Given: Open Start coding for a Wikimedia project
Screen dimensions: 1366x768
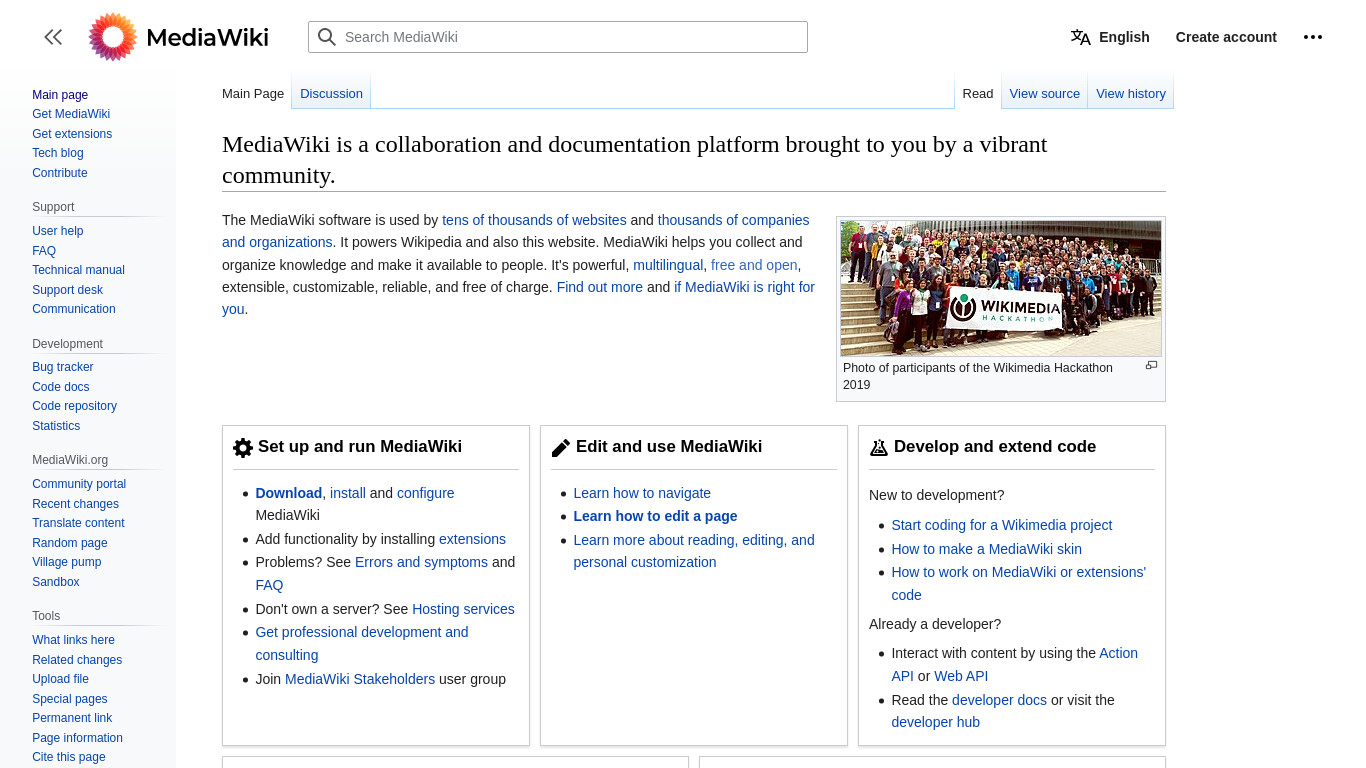Looking at the screenshot, I should point(1002,525).
